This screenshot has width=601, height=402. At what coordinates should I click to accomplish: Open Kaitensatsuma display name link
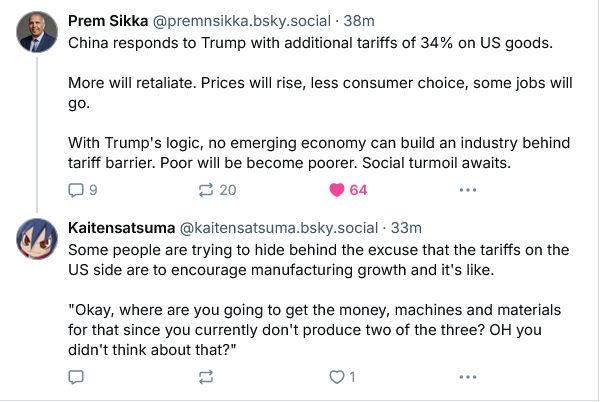point(122,228)
